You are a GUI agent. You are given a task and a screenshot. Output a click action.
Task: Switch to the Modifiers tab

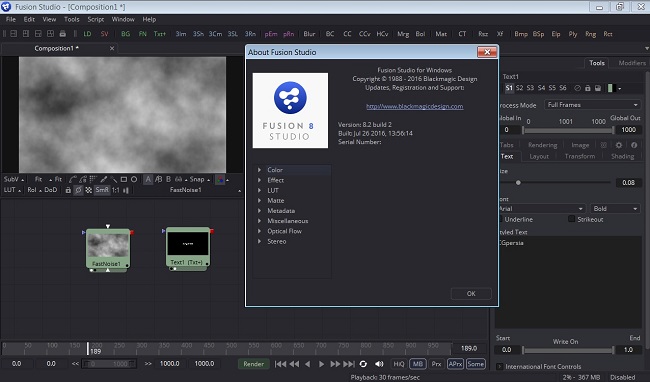click(x=632, y=63)
